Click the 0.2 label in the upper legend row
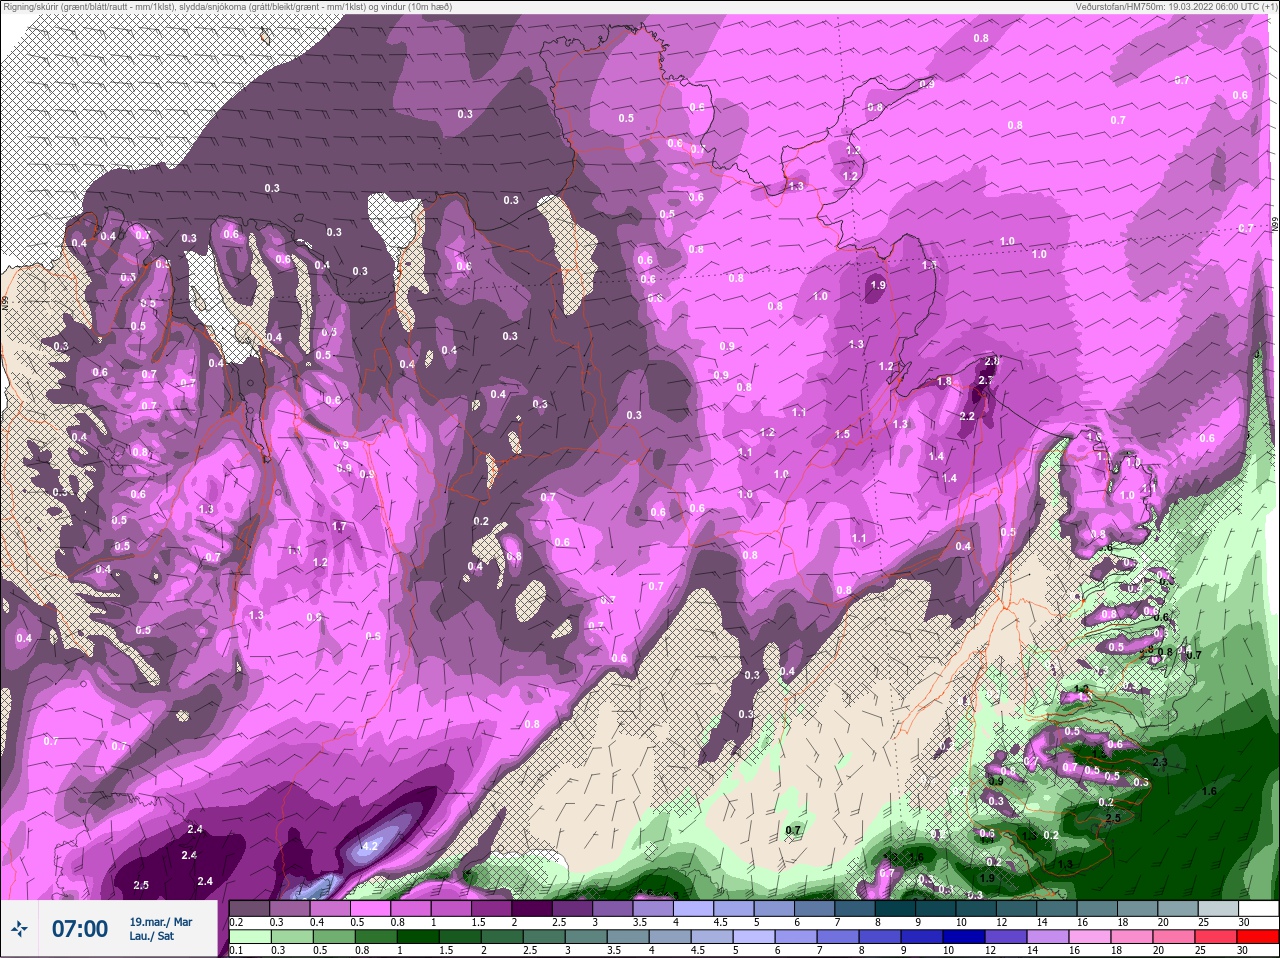Image resolution: width=1280 pixels, height=958 pixels. click(x=236, y=922)
